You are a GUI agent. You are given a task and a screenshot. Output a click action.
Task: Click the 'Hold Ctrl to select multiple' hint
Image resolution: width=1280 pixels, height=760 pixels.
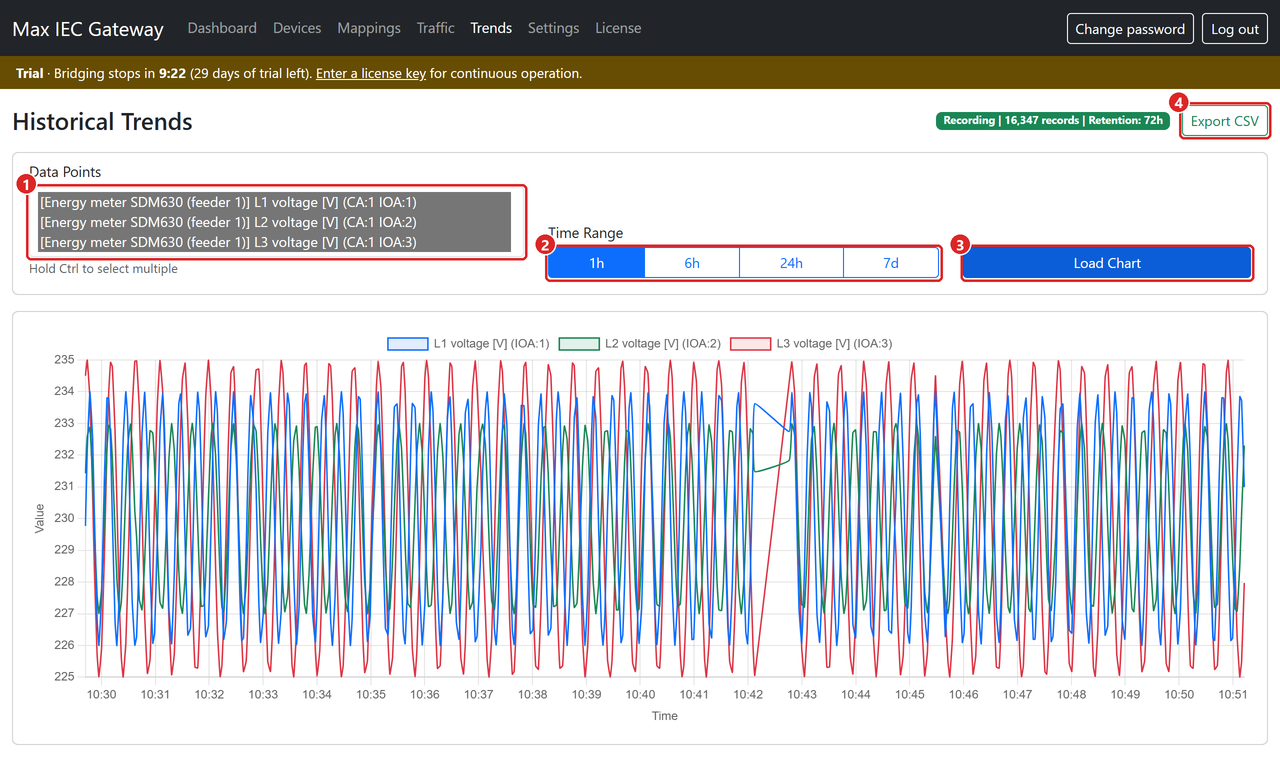(x=103, y=269)
